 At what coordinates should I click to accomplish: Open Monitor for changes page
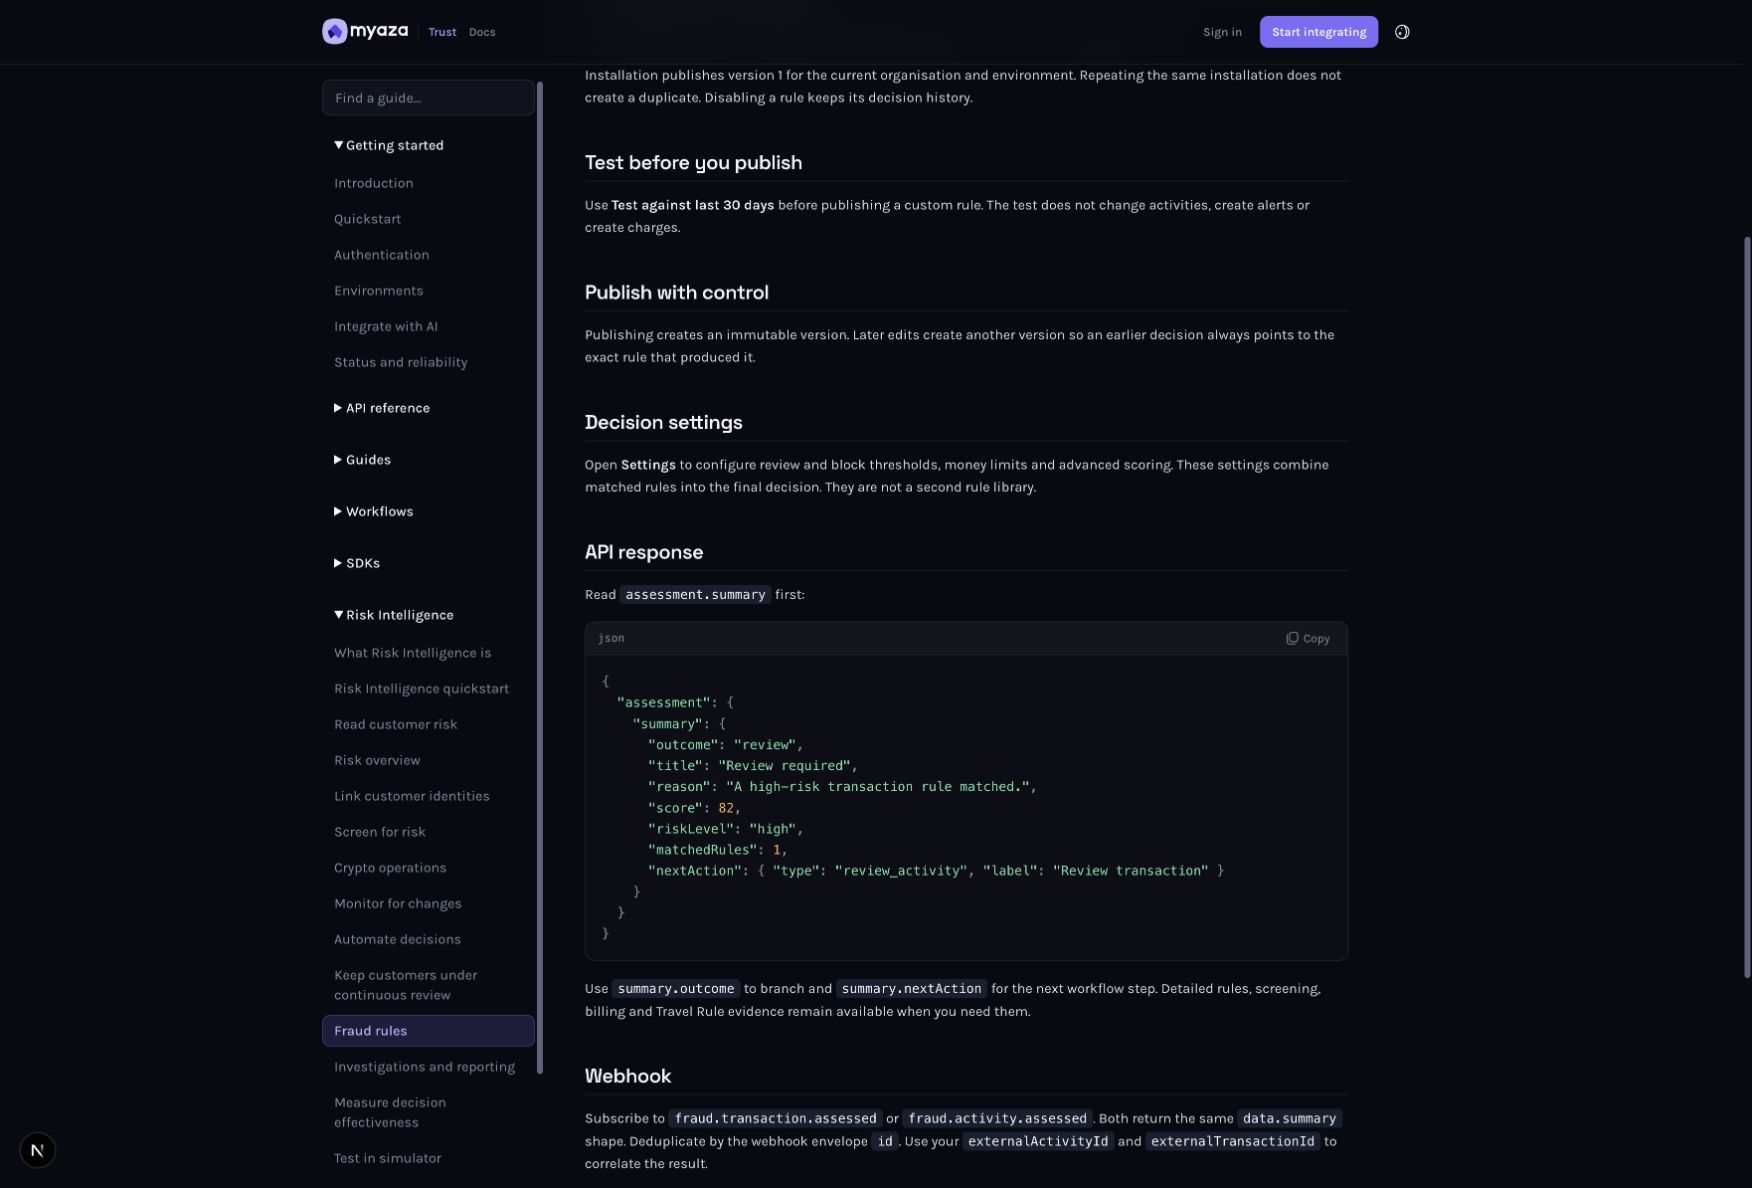click(x=397, y=904)
